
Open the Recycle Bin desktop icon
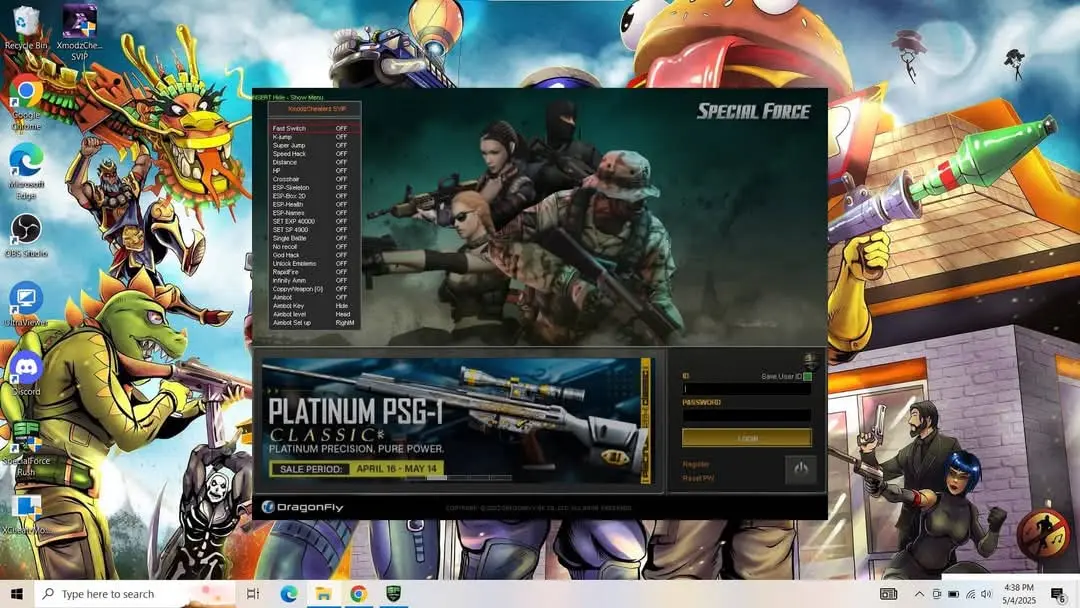[x=25, y=28]
